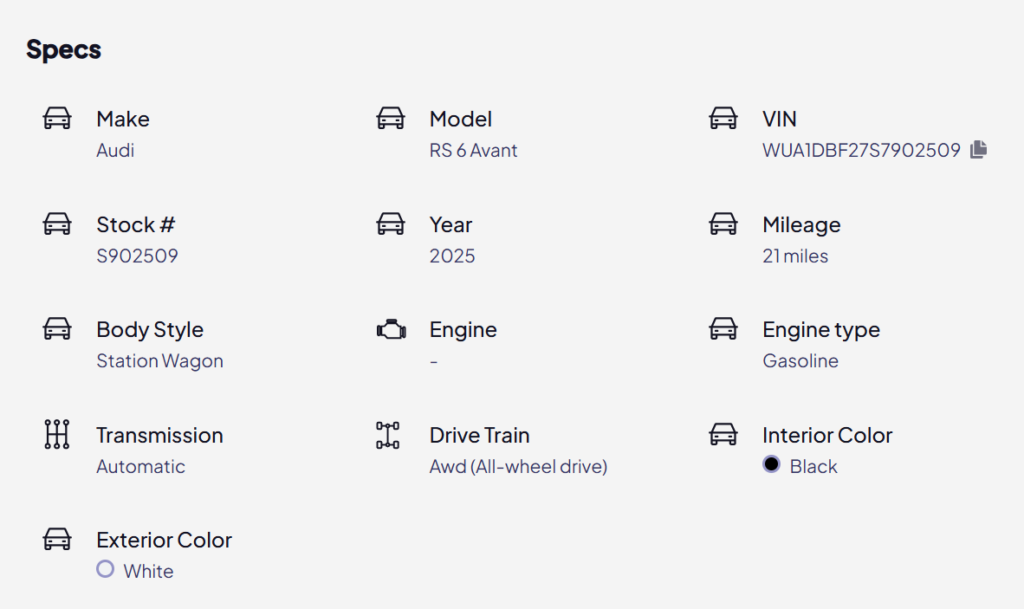Click the car icon beside Engine type
This screenshot has width=1024, height=609.
click(x=724, y=329)
